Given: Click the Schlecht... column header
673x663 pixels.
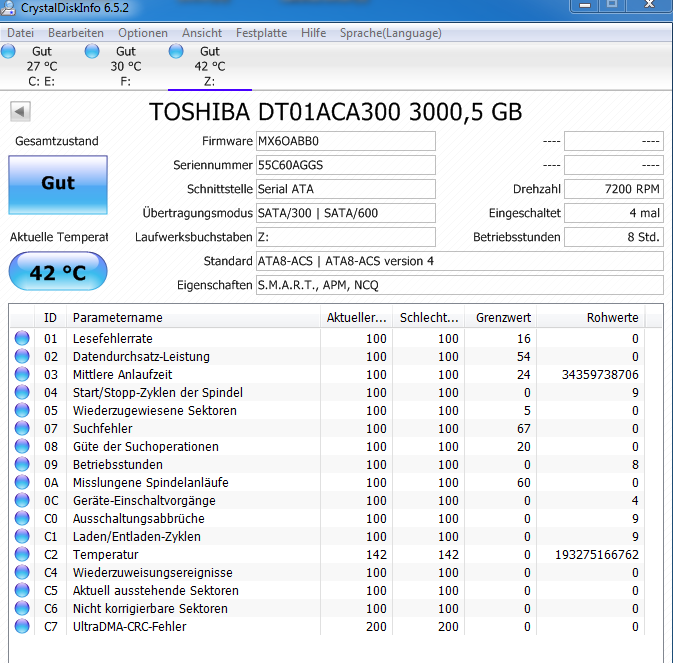Looking at the screenshot, I should pyautogui.click(x=428, y=318).
